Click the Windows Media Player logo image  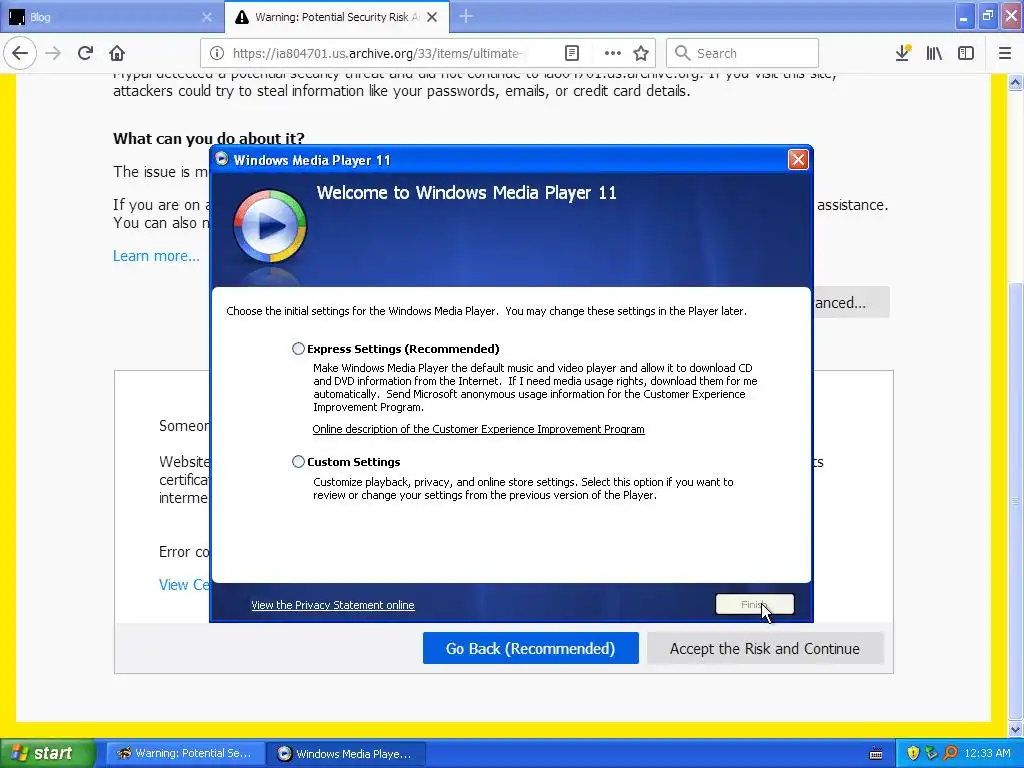[270, 226]
